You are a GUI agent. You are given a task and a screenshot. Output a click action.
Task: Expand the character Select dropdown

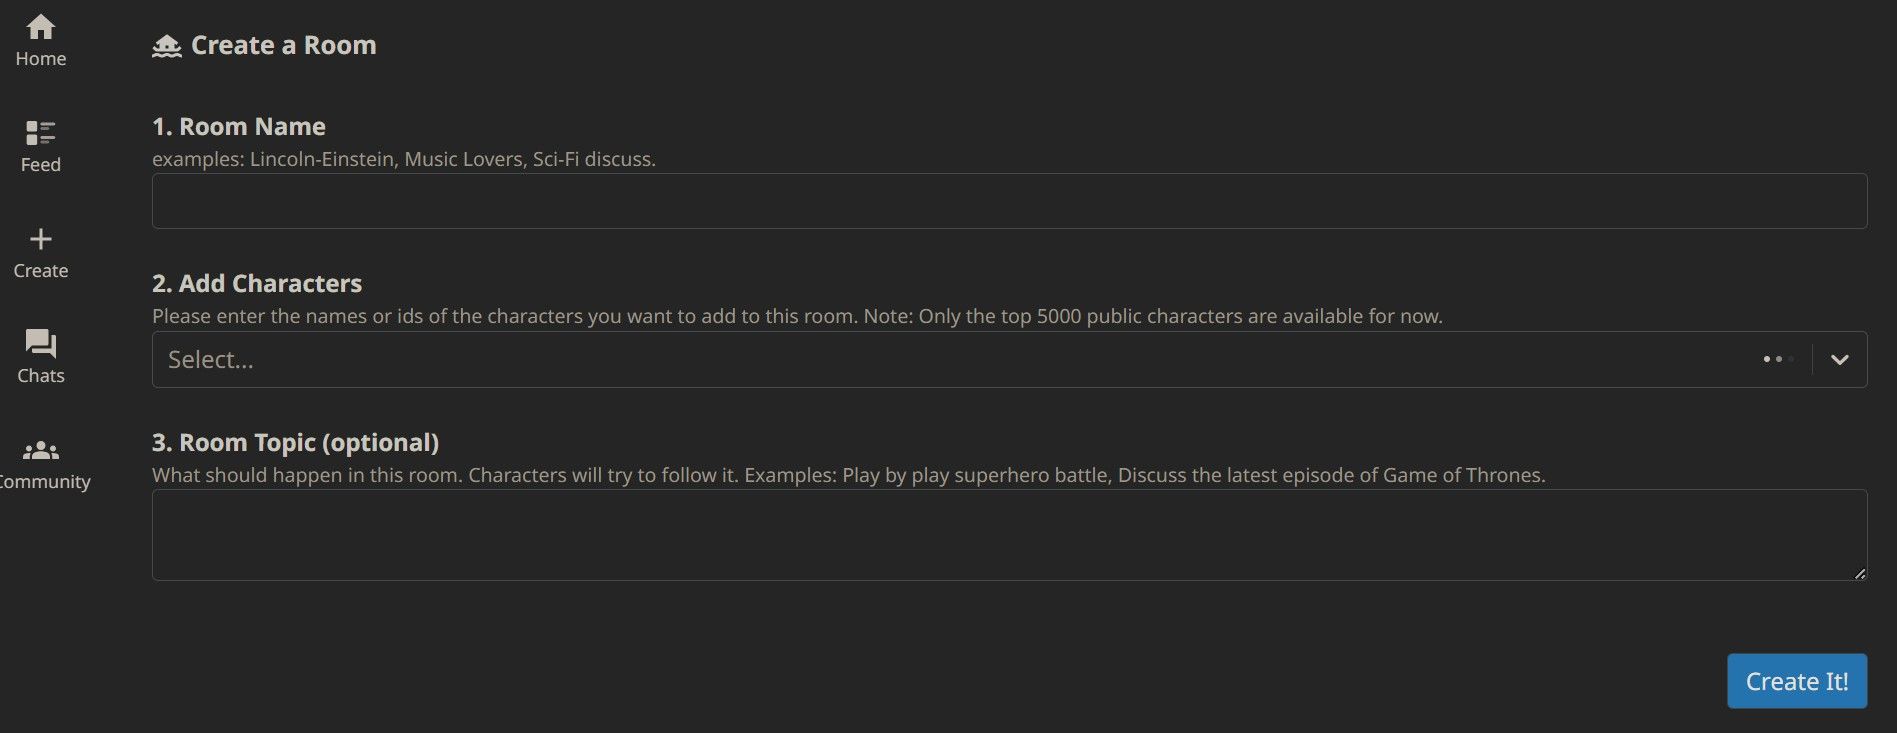point(1840,359)
